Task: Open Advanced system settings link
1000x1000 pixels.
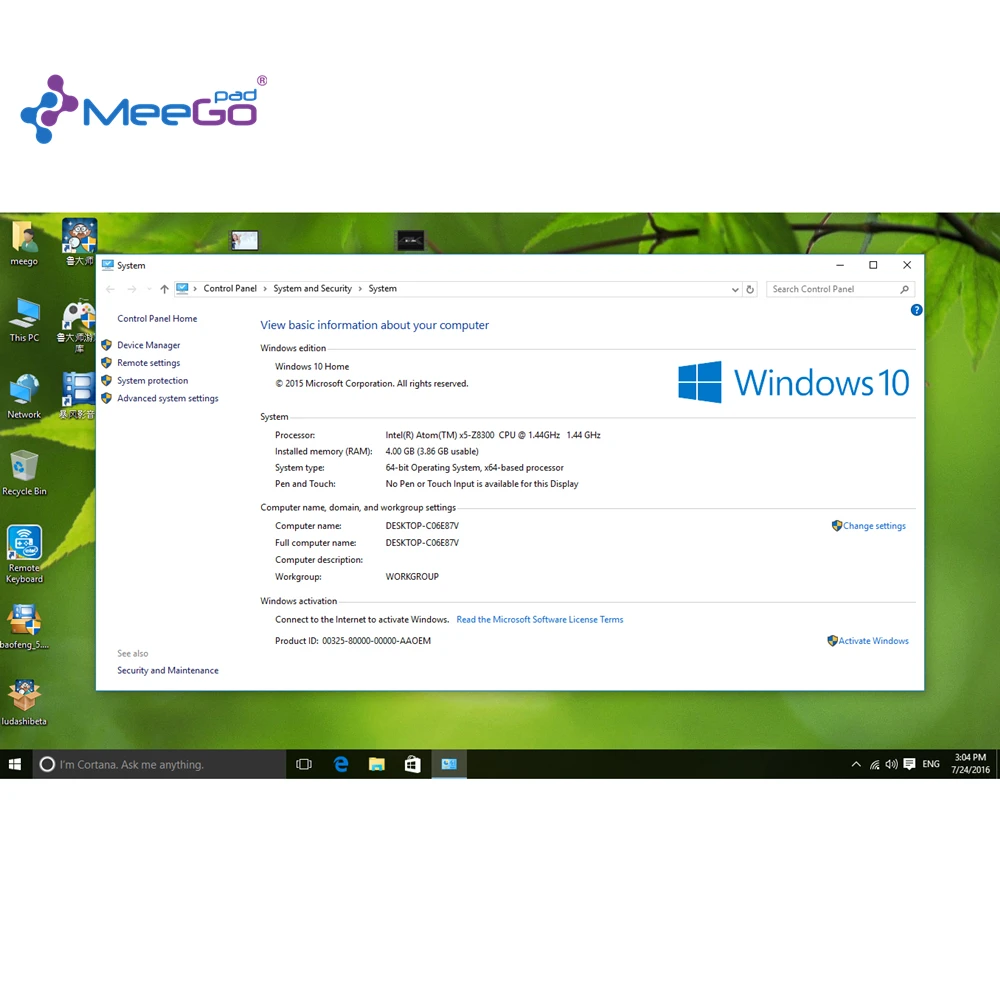Action: [x=168, y=399]
